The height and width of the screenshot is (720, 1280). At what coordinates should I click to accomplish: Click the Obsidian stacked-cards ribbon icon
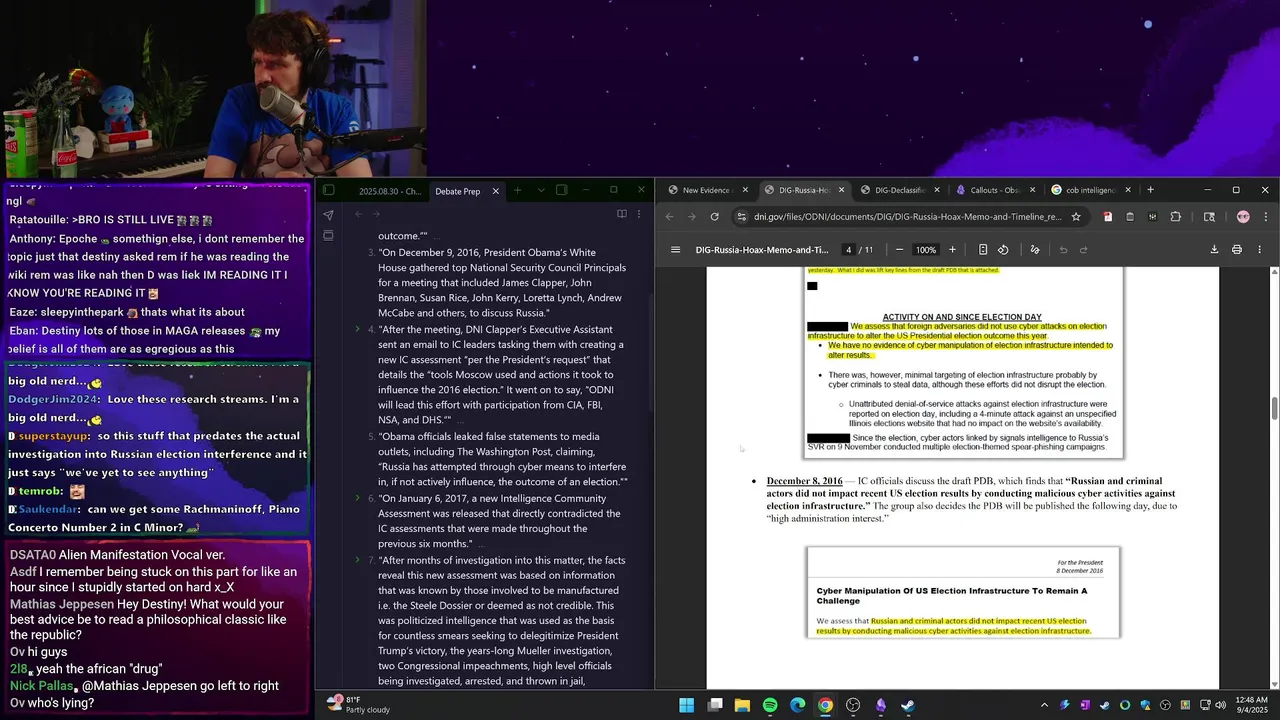coord(328,236)
